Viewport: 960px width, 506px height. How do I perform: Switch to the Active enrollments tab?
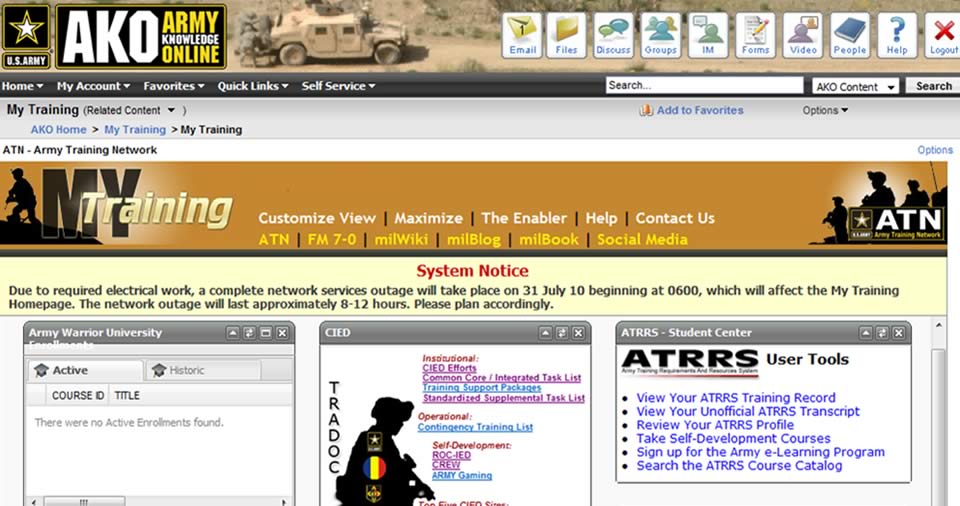[85, 370]
